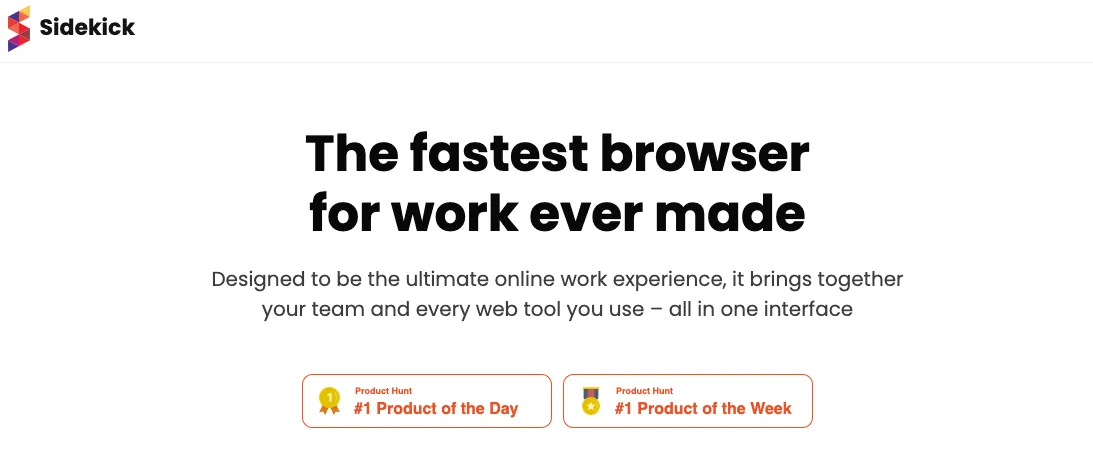
Task: Open the #1 Product of the Week badge
Action: 687,401
